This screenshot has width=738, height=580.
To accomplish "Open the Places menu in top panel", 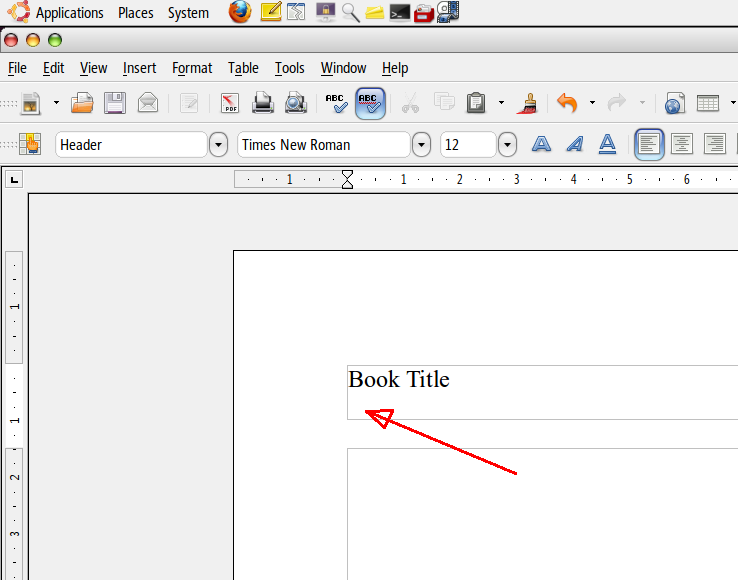I will [135, 13].
